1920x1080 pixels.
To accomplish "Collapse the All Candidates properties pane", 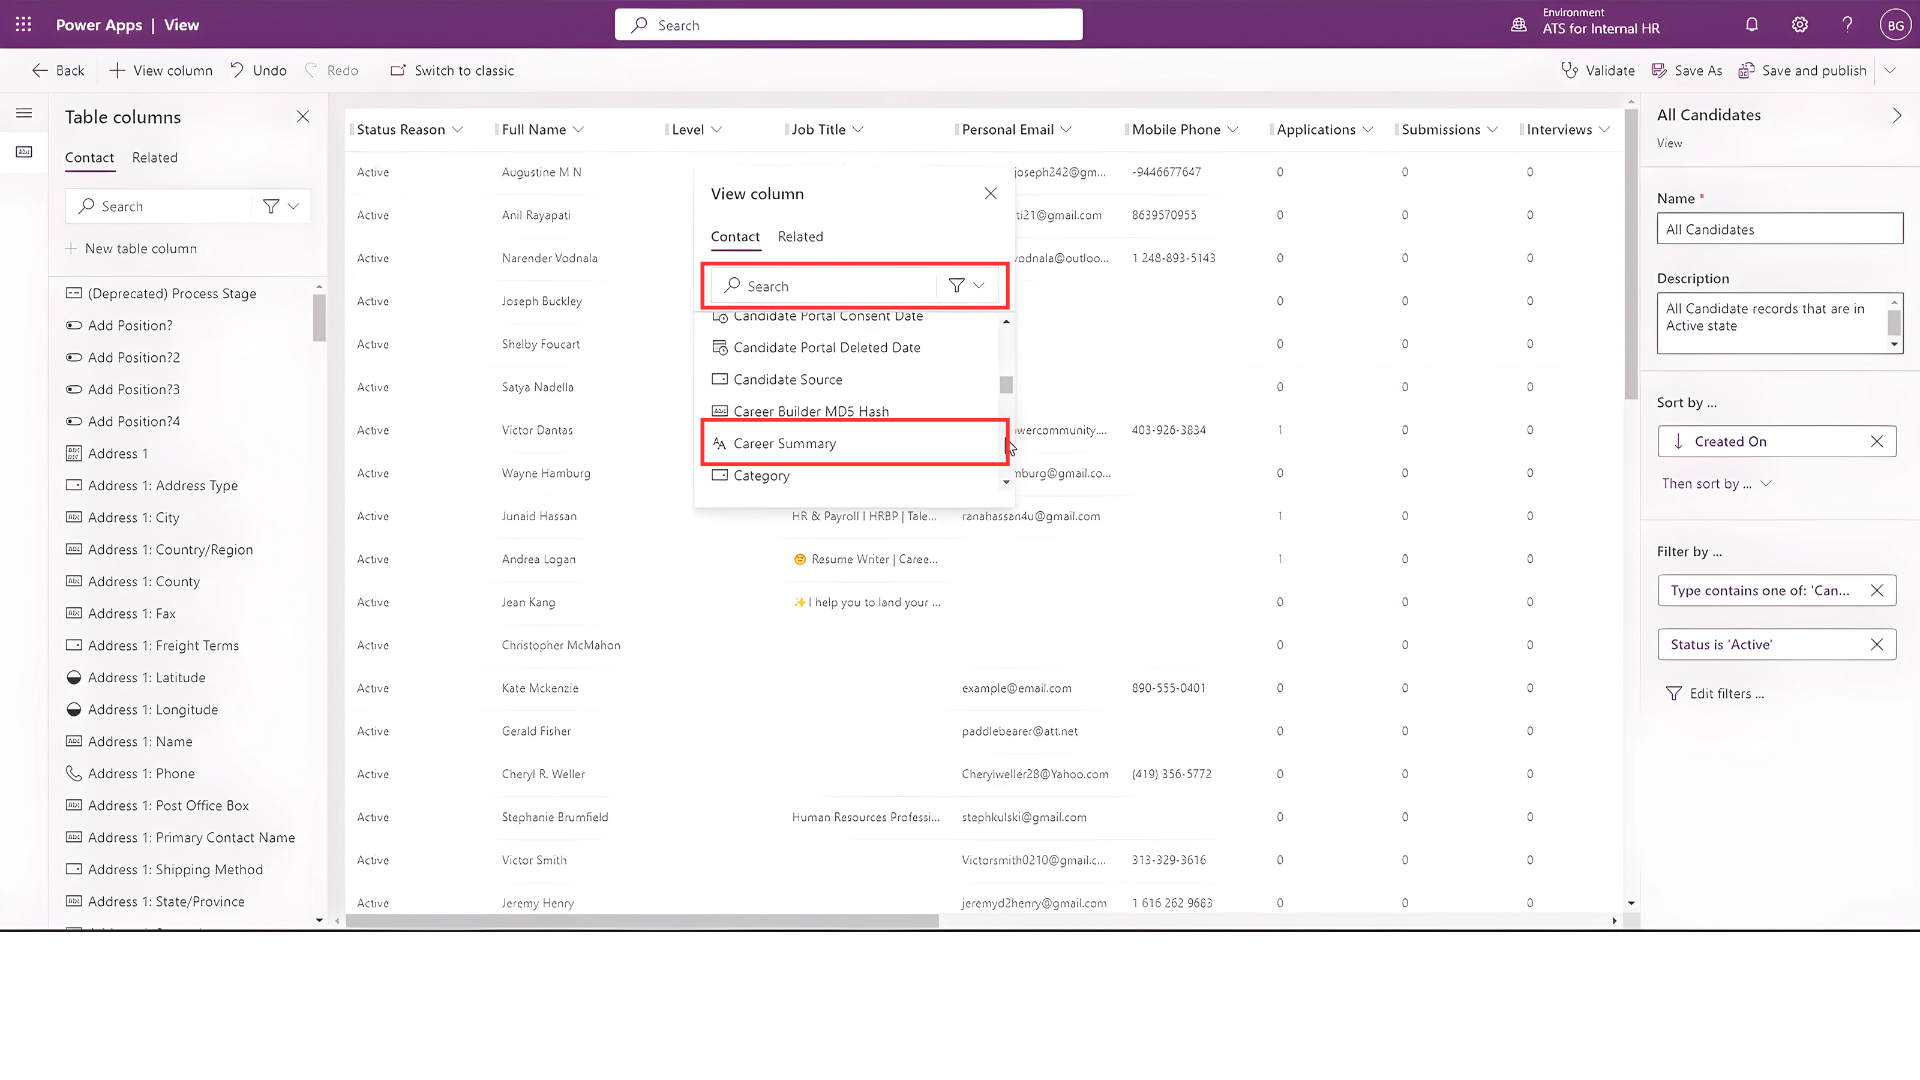I will tap(1897, 116).
